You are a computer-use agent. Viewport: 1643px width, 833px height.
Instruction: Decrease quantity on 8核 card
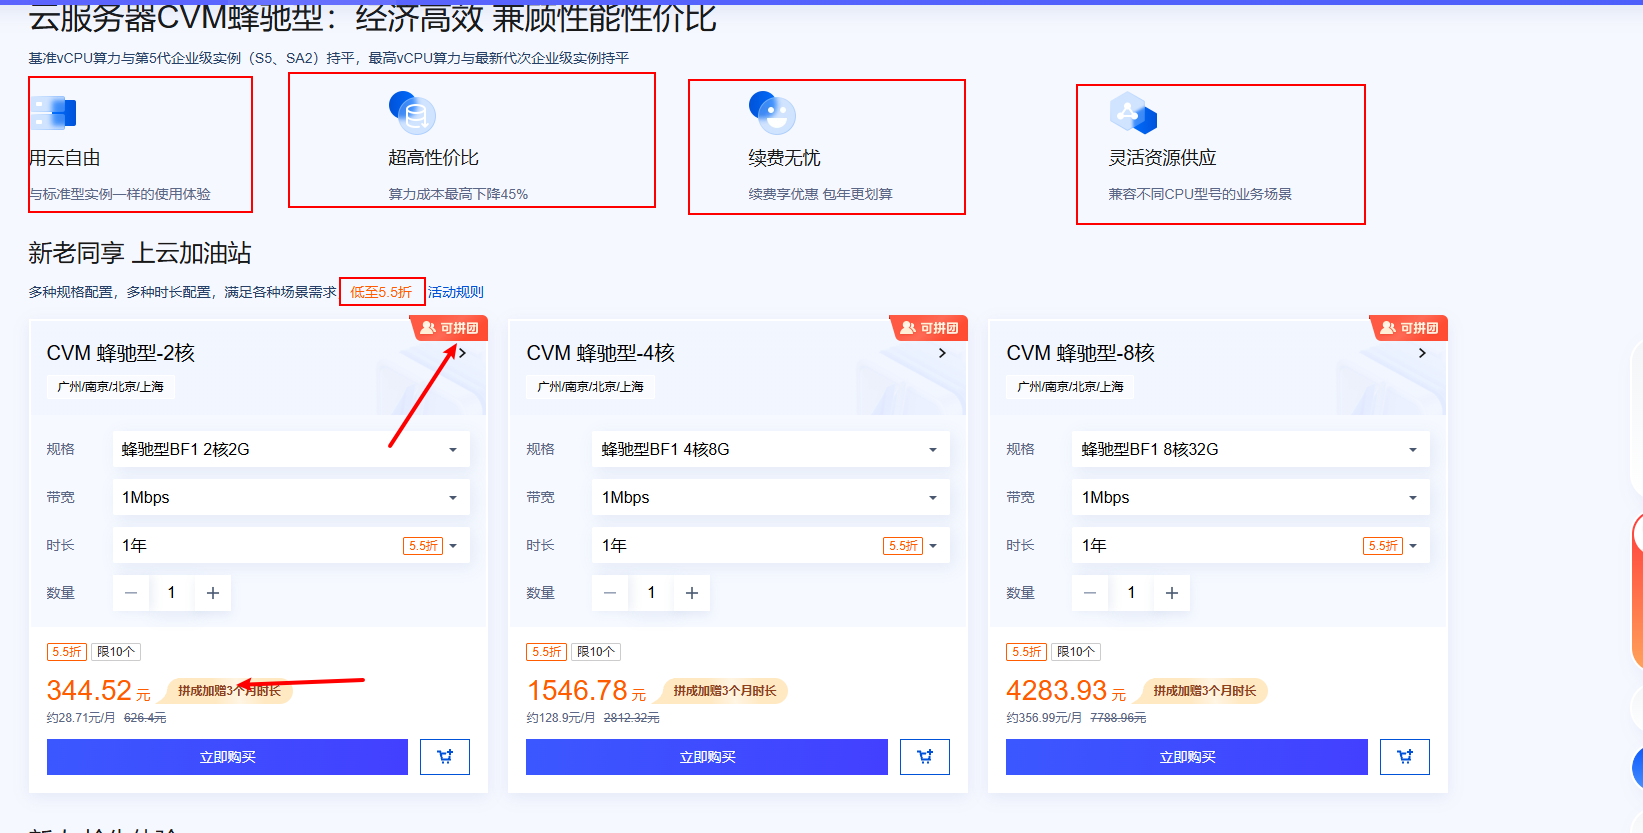click(x=1091, y=593)
